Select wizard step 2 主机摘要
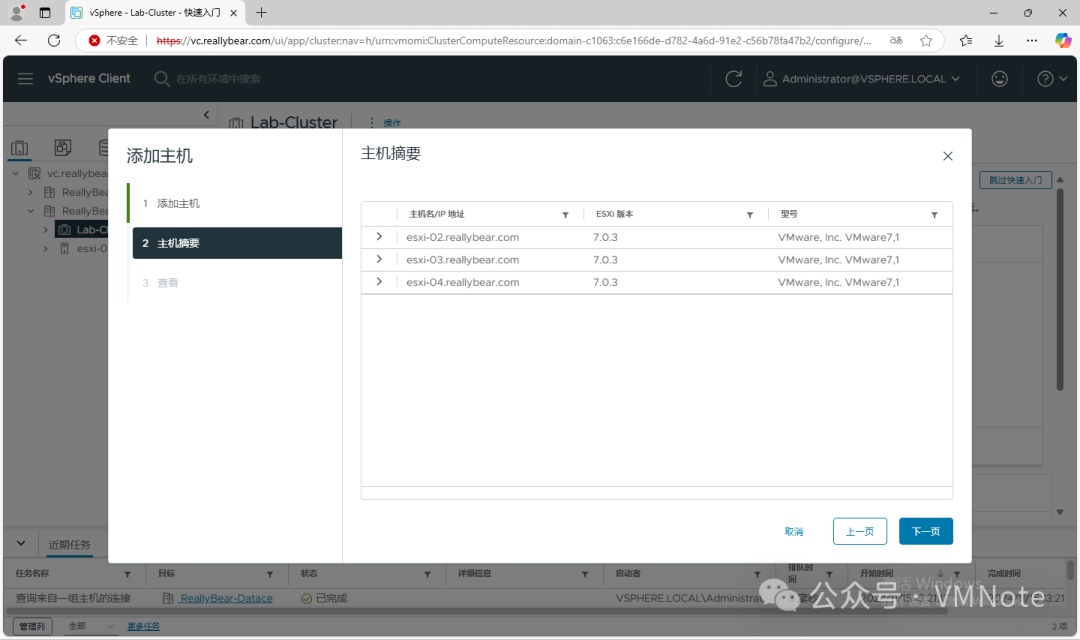 (237, 243)
